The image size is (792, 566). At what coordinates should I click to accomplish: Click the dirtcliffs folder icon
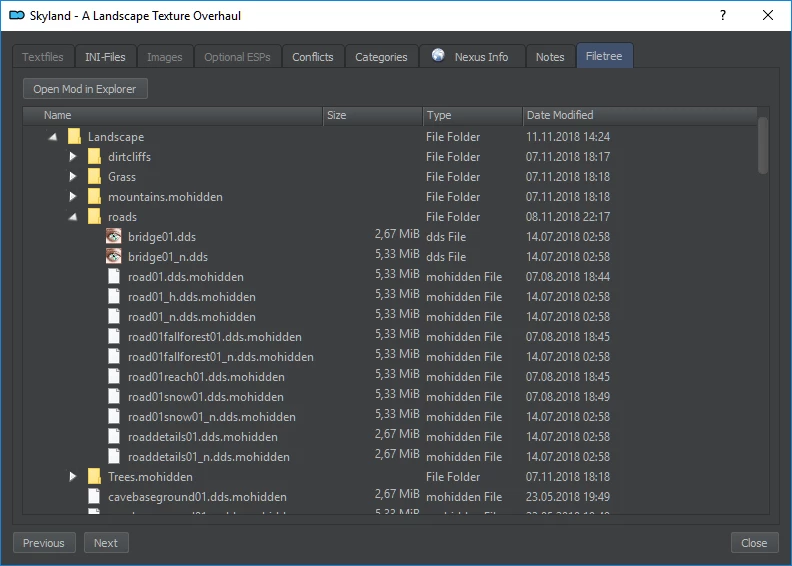(x=94, y=157)
